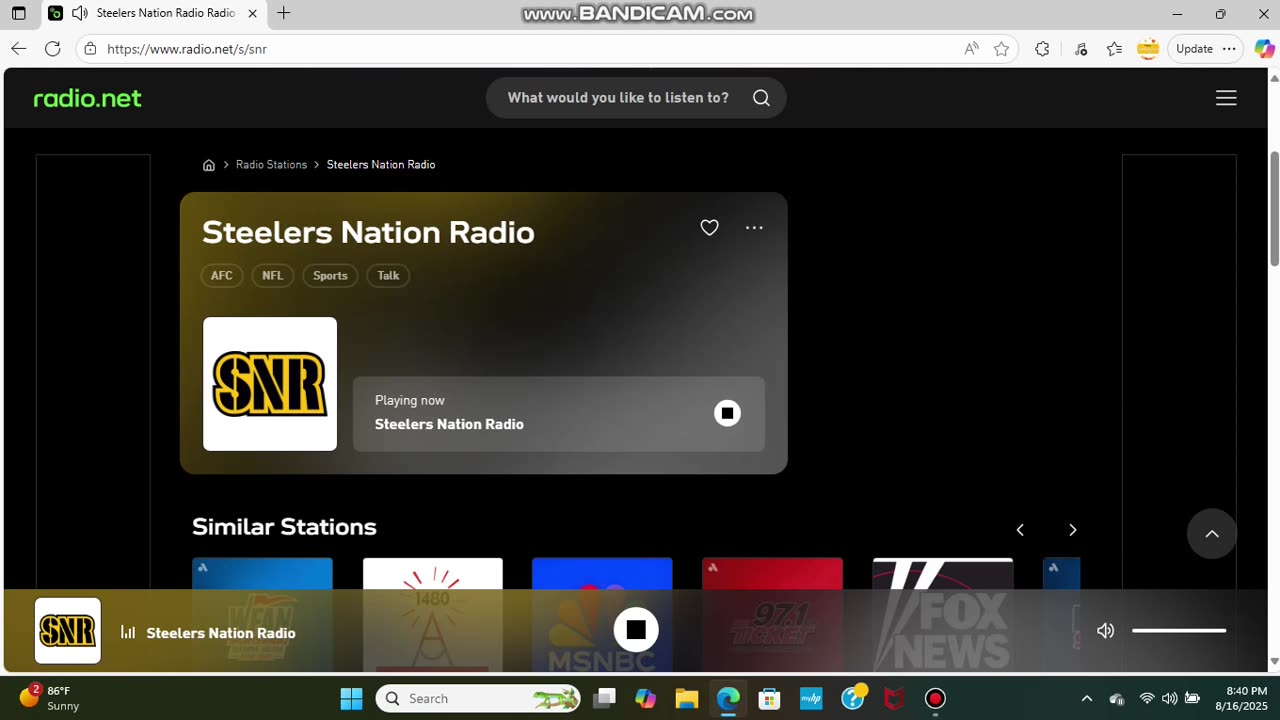Select the Sports tag
The width and height of the screenshot is (1280, 720).
pos(330,276)
